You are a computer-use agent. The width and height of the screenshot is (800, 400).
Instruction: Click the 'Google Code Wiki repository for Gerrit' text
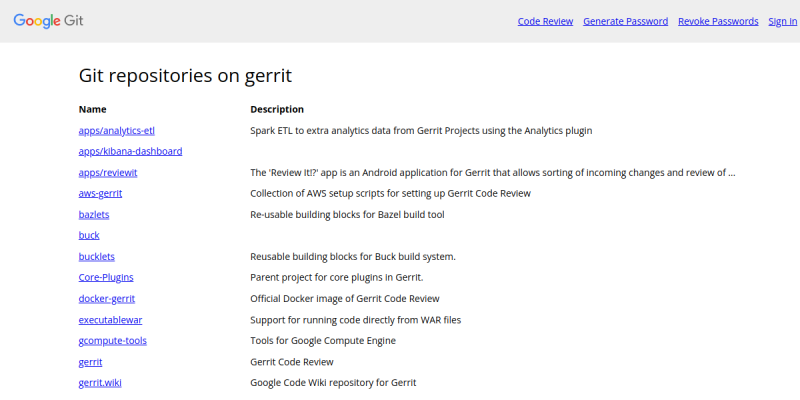pos(333,383)
